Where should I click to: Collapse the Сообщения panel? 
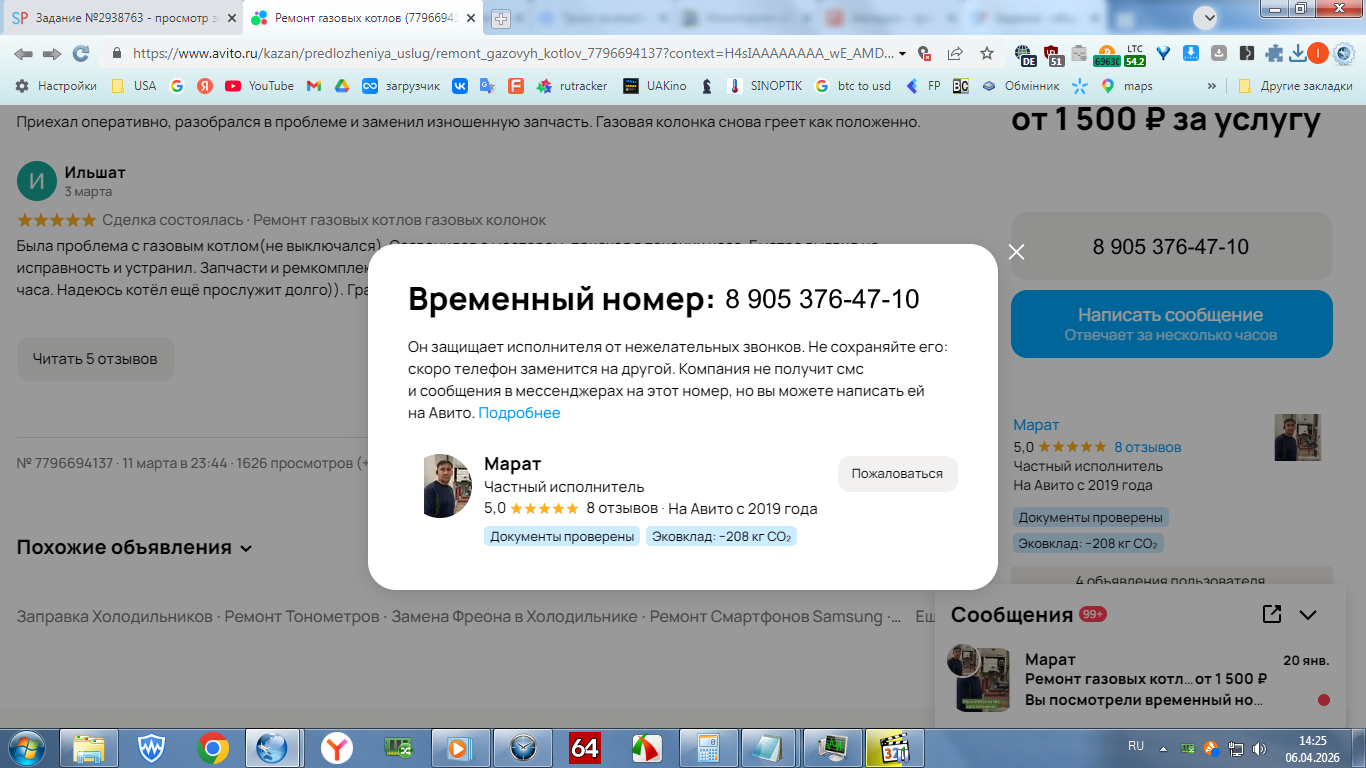[1308, 615]
